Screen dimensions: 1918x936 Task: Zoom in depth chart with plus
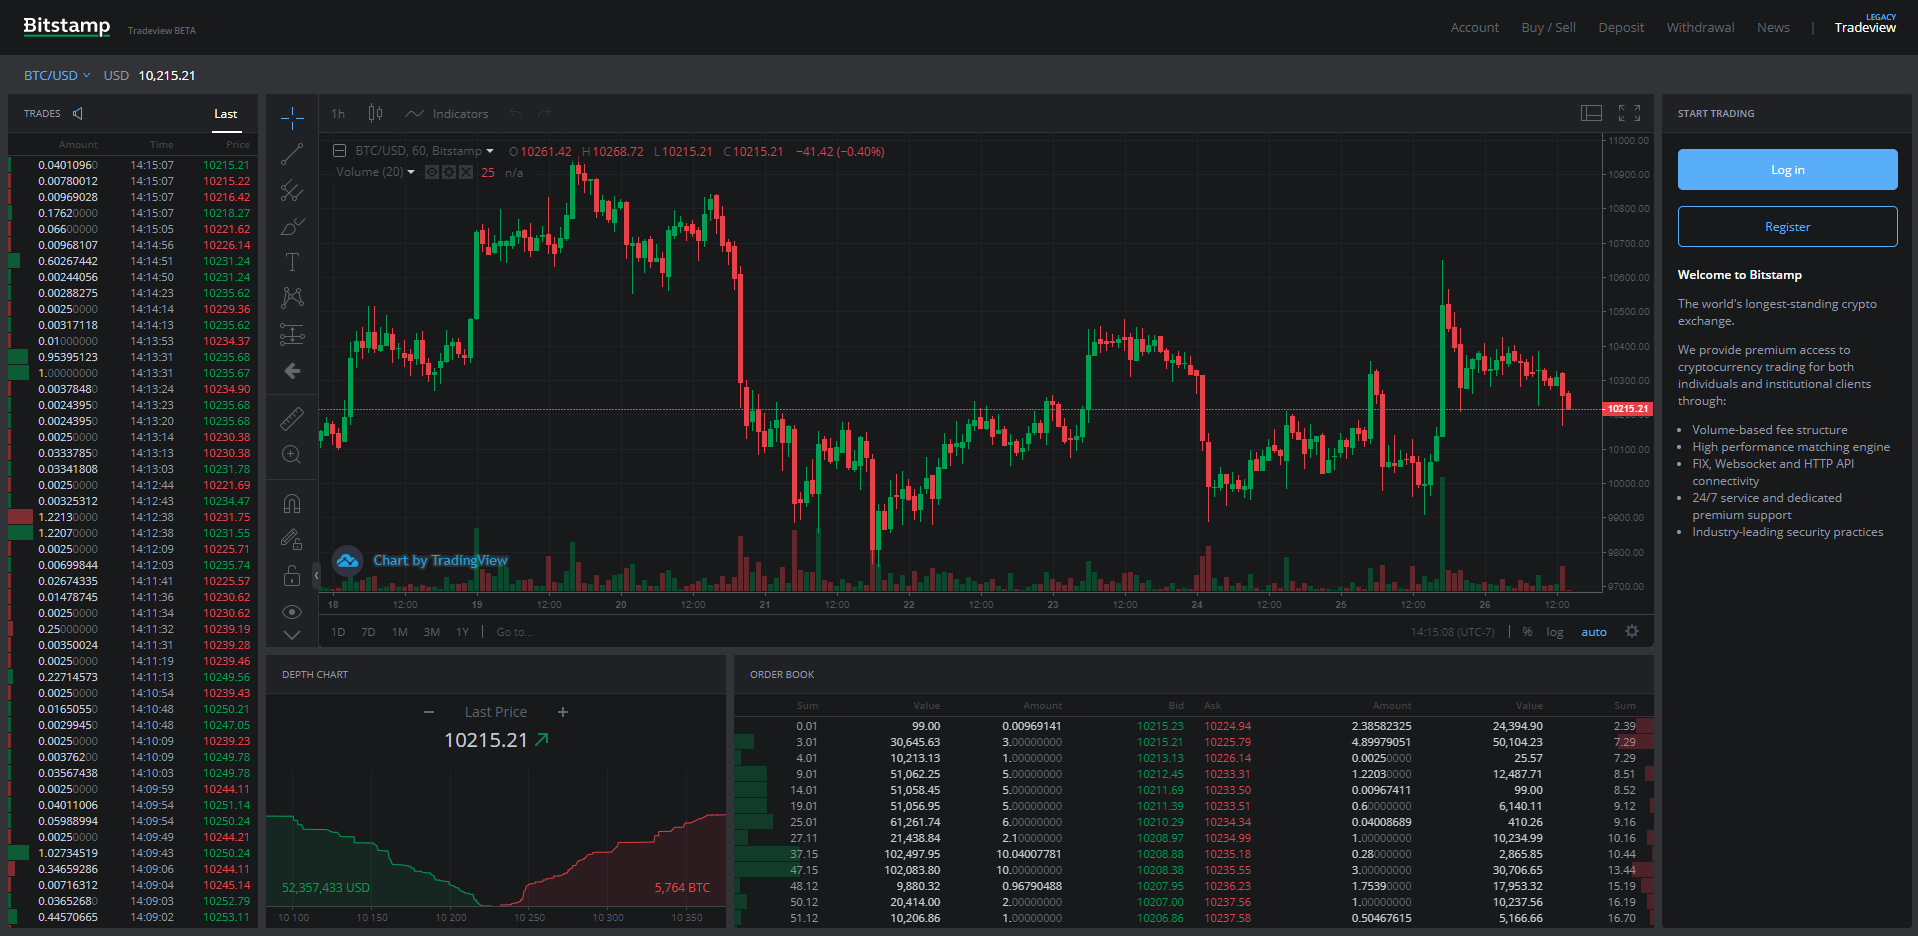563,712
